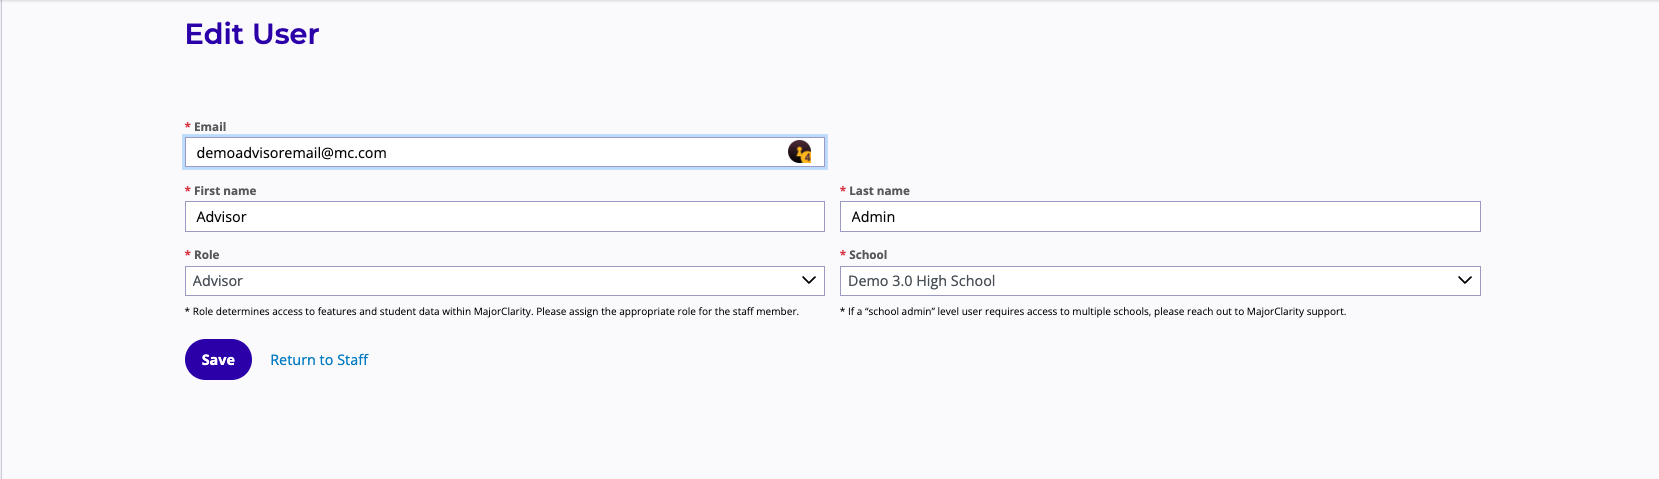The width and height of the screenshot is (1659, 479).
Task: Click into the First name text field
Action: pos(504,217)
